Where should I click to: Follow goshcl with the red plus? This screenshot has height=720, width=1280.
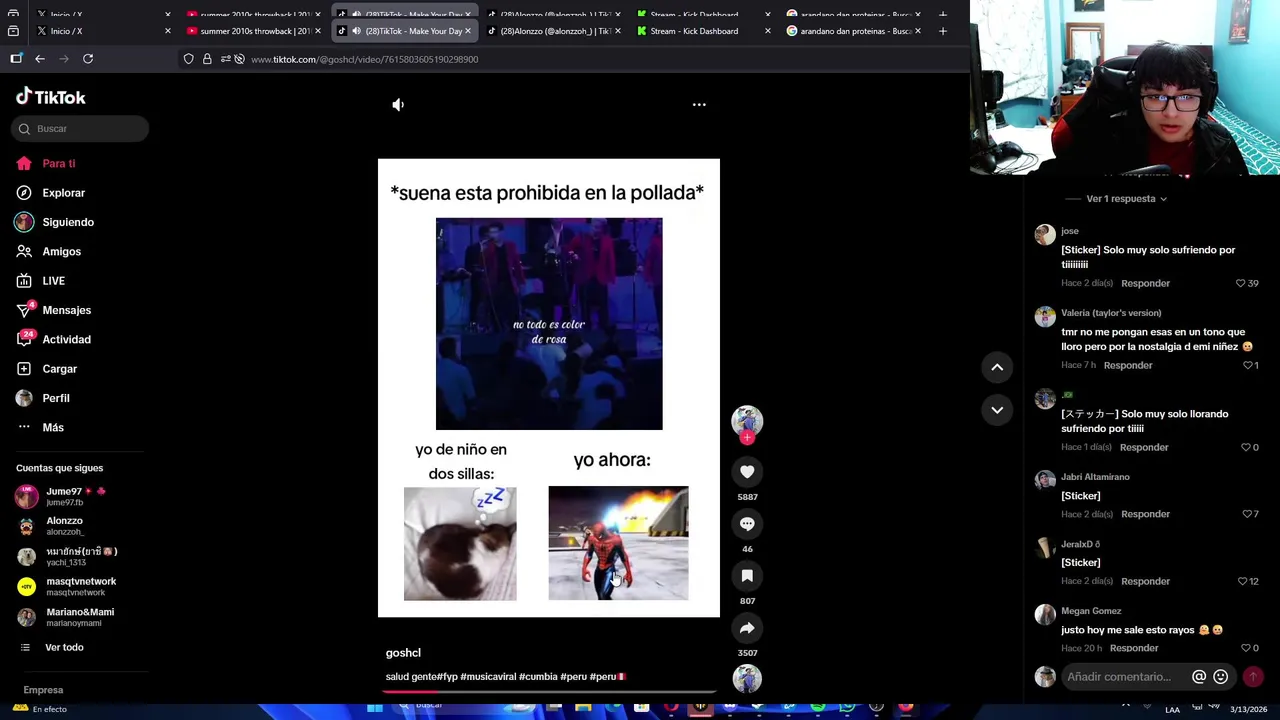tap(747, 437)
